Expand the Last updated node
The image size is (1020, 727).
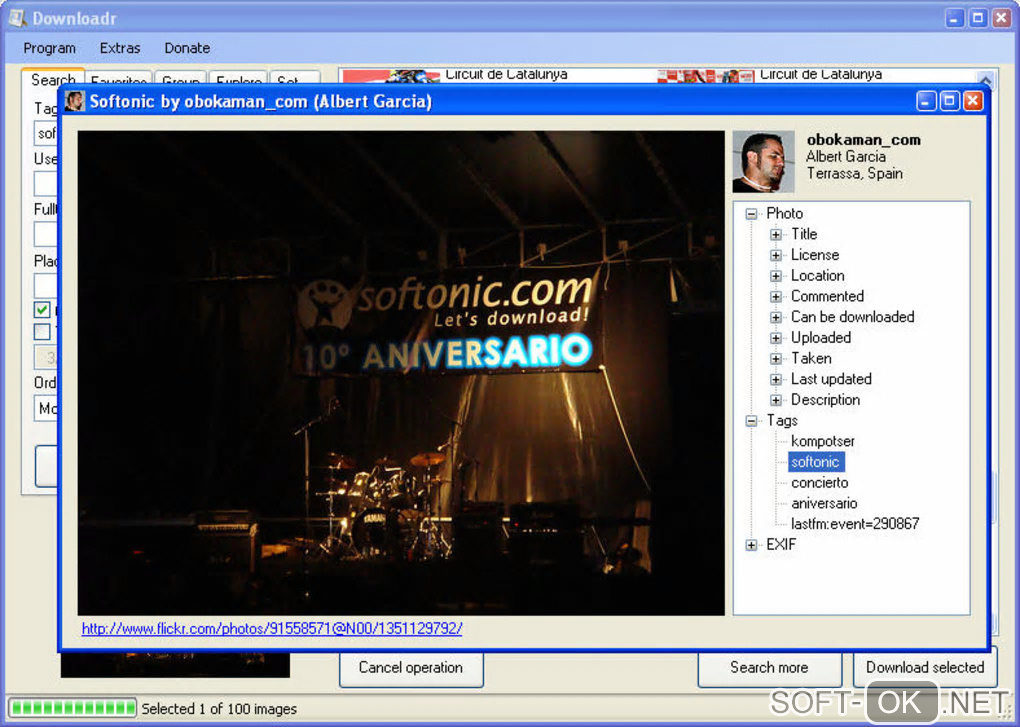pyautogui.click(x=775, y=379)
